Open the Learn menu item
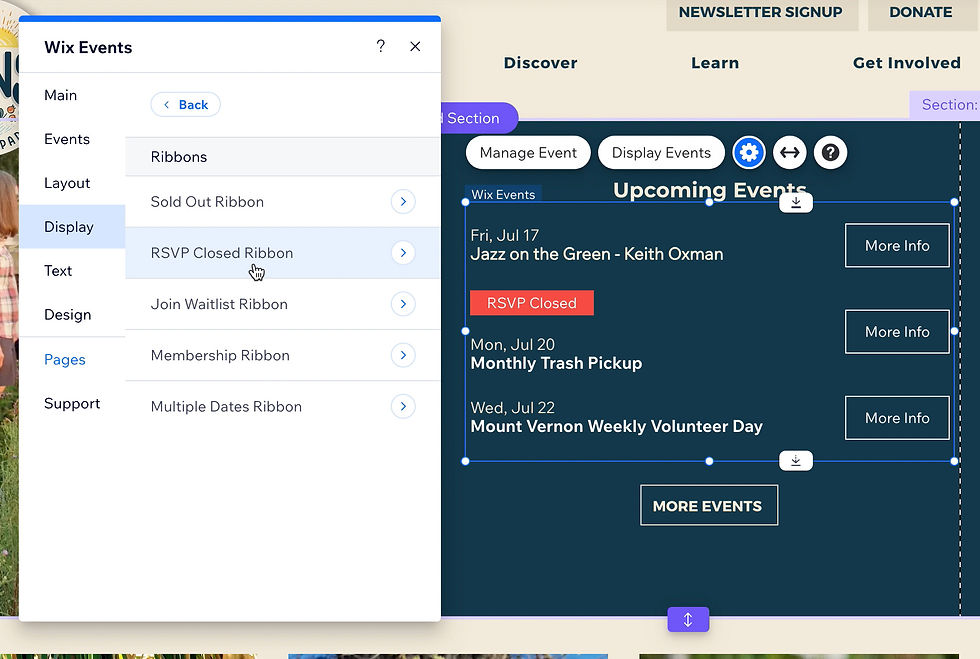Image resolution: width=980 pixels, height=659 pixels. [x=715, y=63]
